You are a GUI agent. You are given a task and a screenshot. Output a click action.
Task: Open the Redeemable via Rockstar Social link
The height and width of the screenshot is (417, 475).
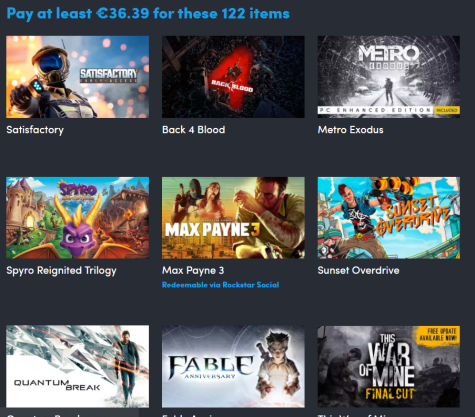click(220, 285)
